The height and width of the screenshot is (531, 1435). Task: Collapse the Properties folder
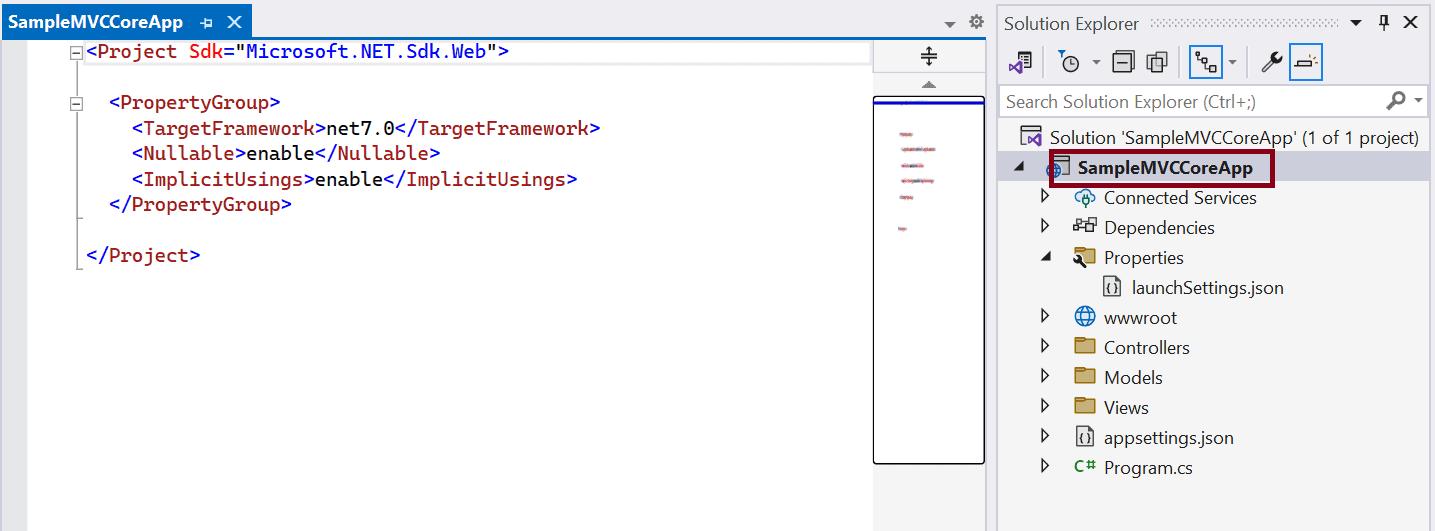(x=1046, y=257)
